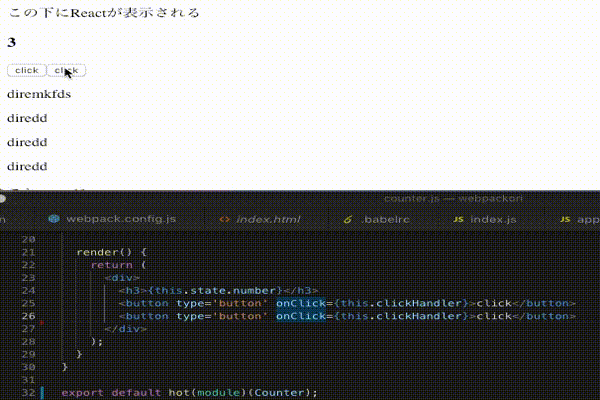Image resolution: width=600 pixels, height=400 pixels.
Task: Click the second 'click' button under the cursor
Action: coord(67,70)
